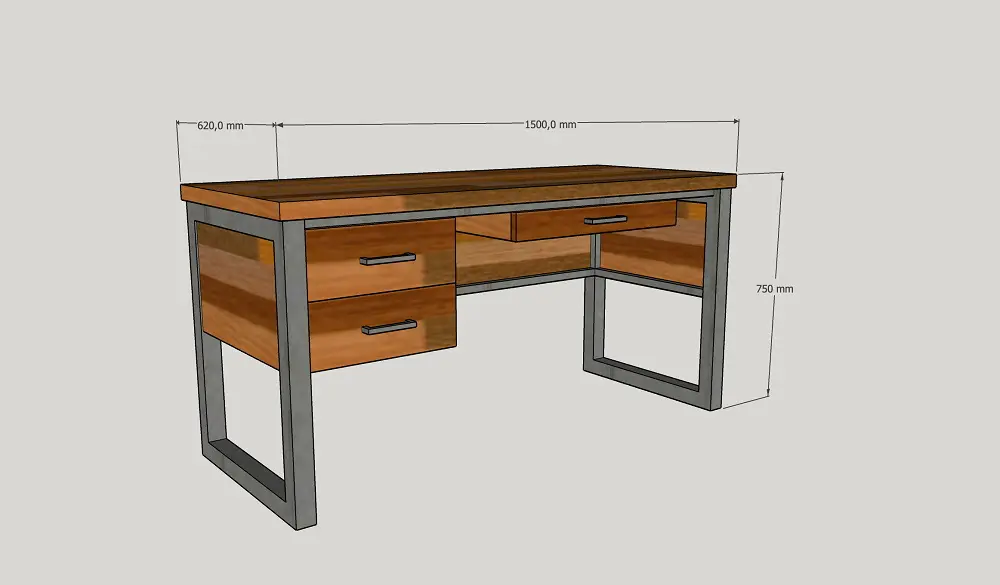Click the upper left drawer handle
Screen dimensions: 1000x585
(387, 259)
